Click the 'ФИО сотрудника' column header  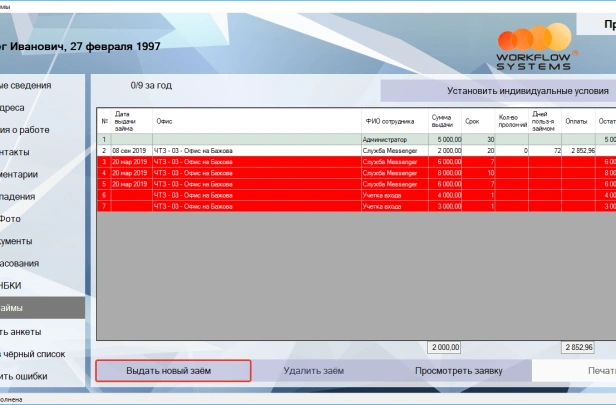click(394, 121)
